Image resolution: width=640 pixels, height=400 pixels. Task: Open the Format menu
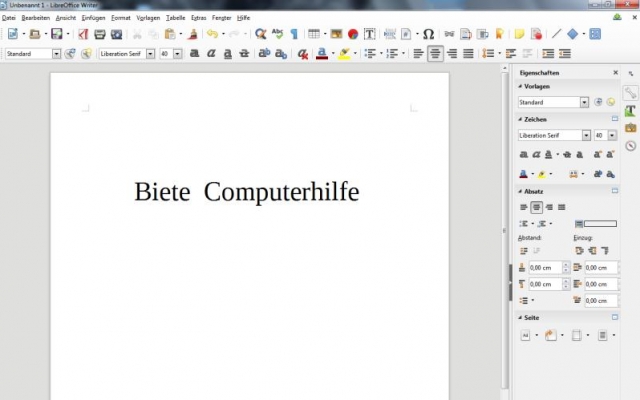tap(120, 17)
